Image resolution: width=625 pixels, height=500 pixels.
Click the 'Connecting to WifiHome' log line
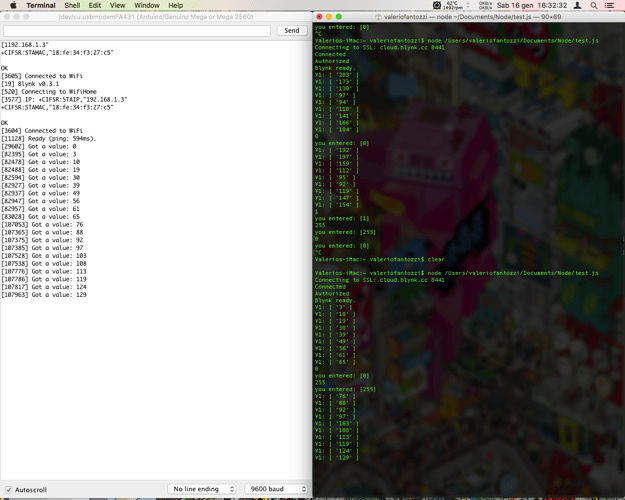coord(49,91)
